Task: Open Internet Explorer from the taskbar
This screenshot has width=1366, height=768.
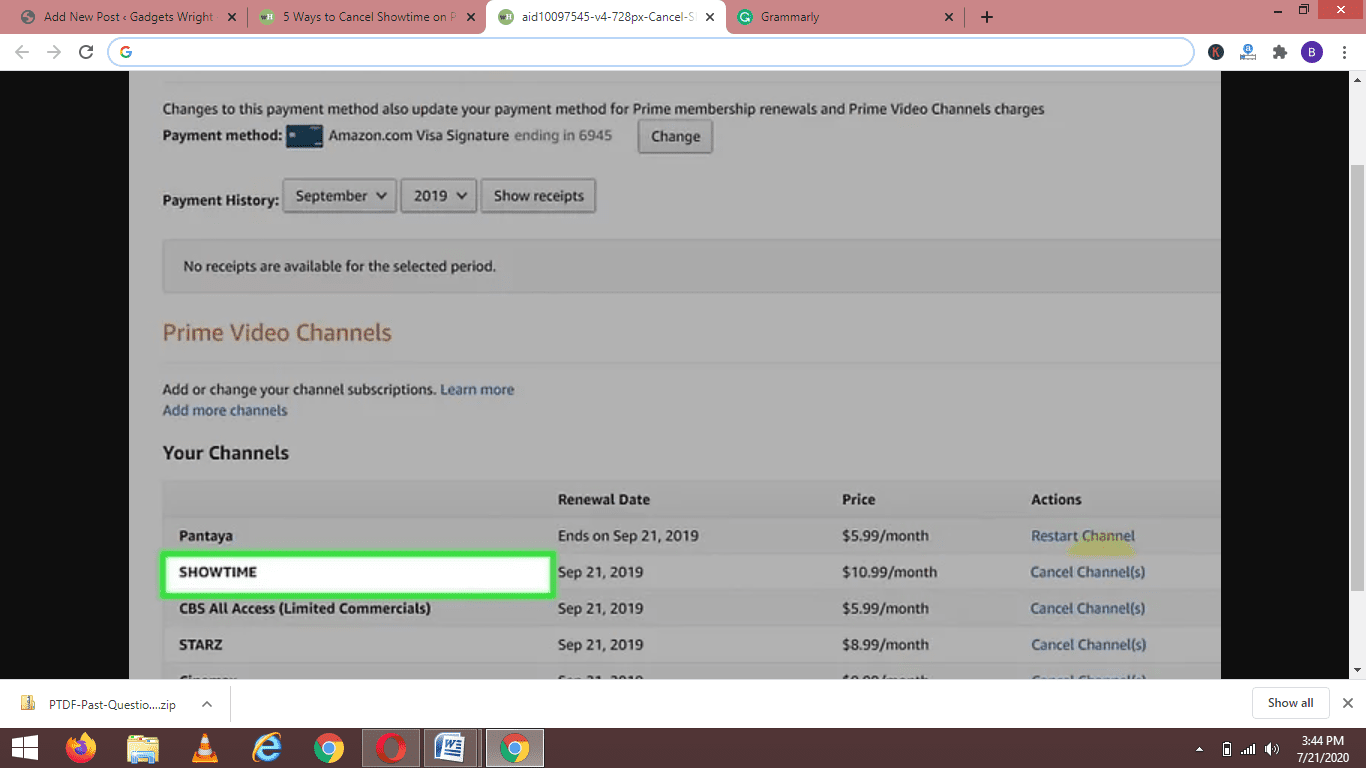Action: pyautogui.click(x=267, y=748)
